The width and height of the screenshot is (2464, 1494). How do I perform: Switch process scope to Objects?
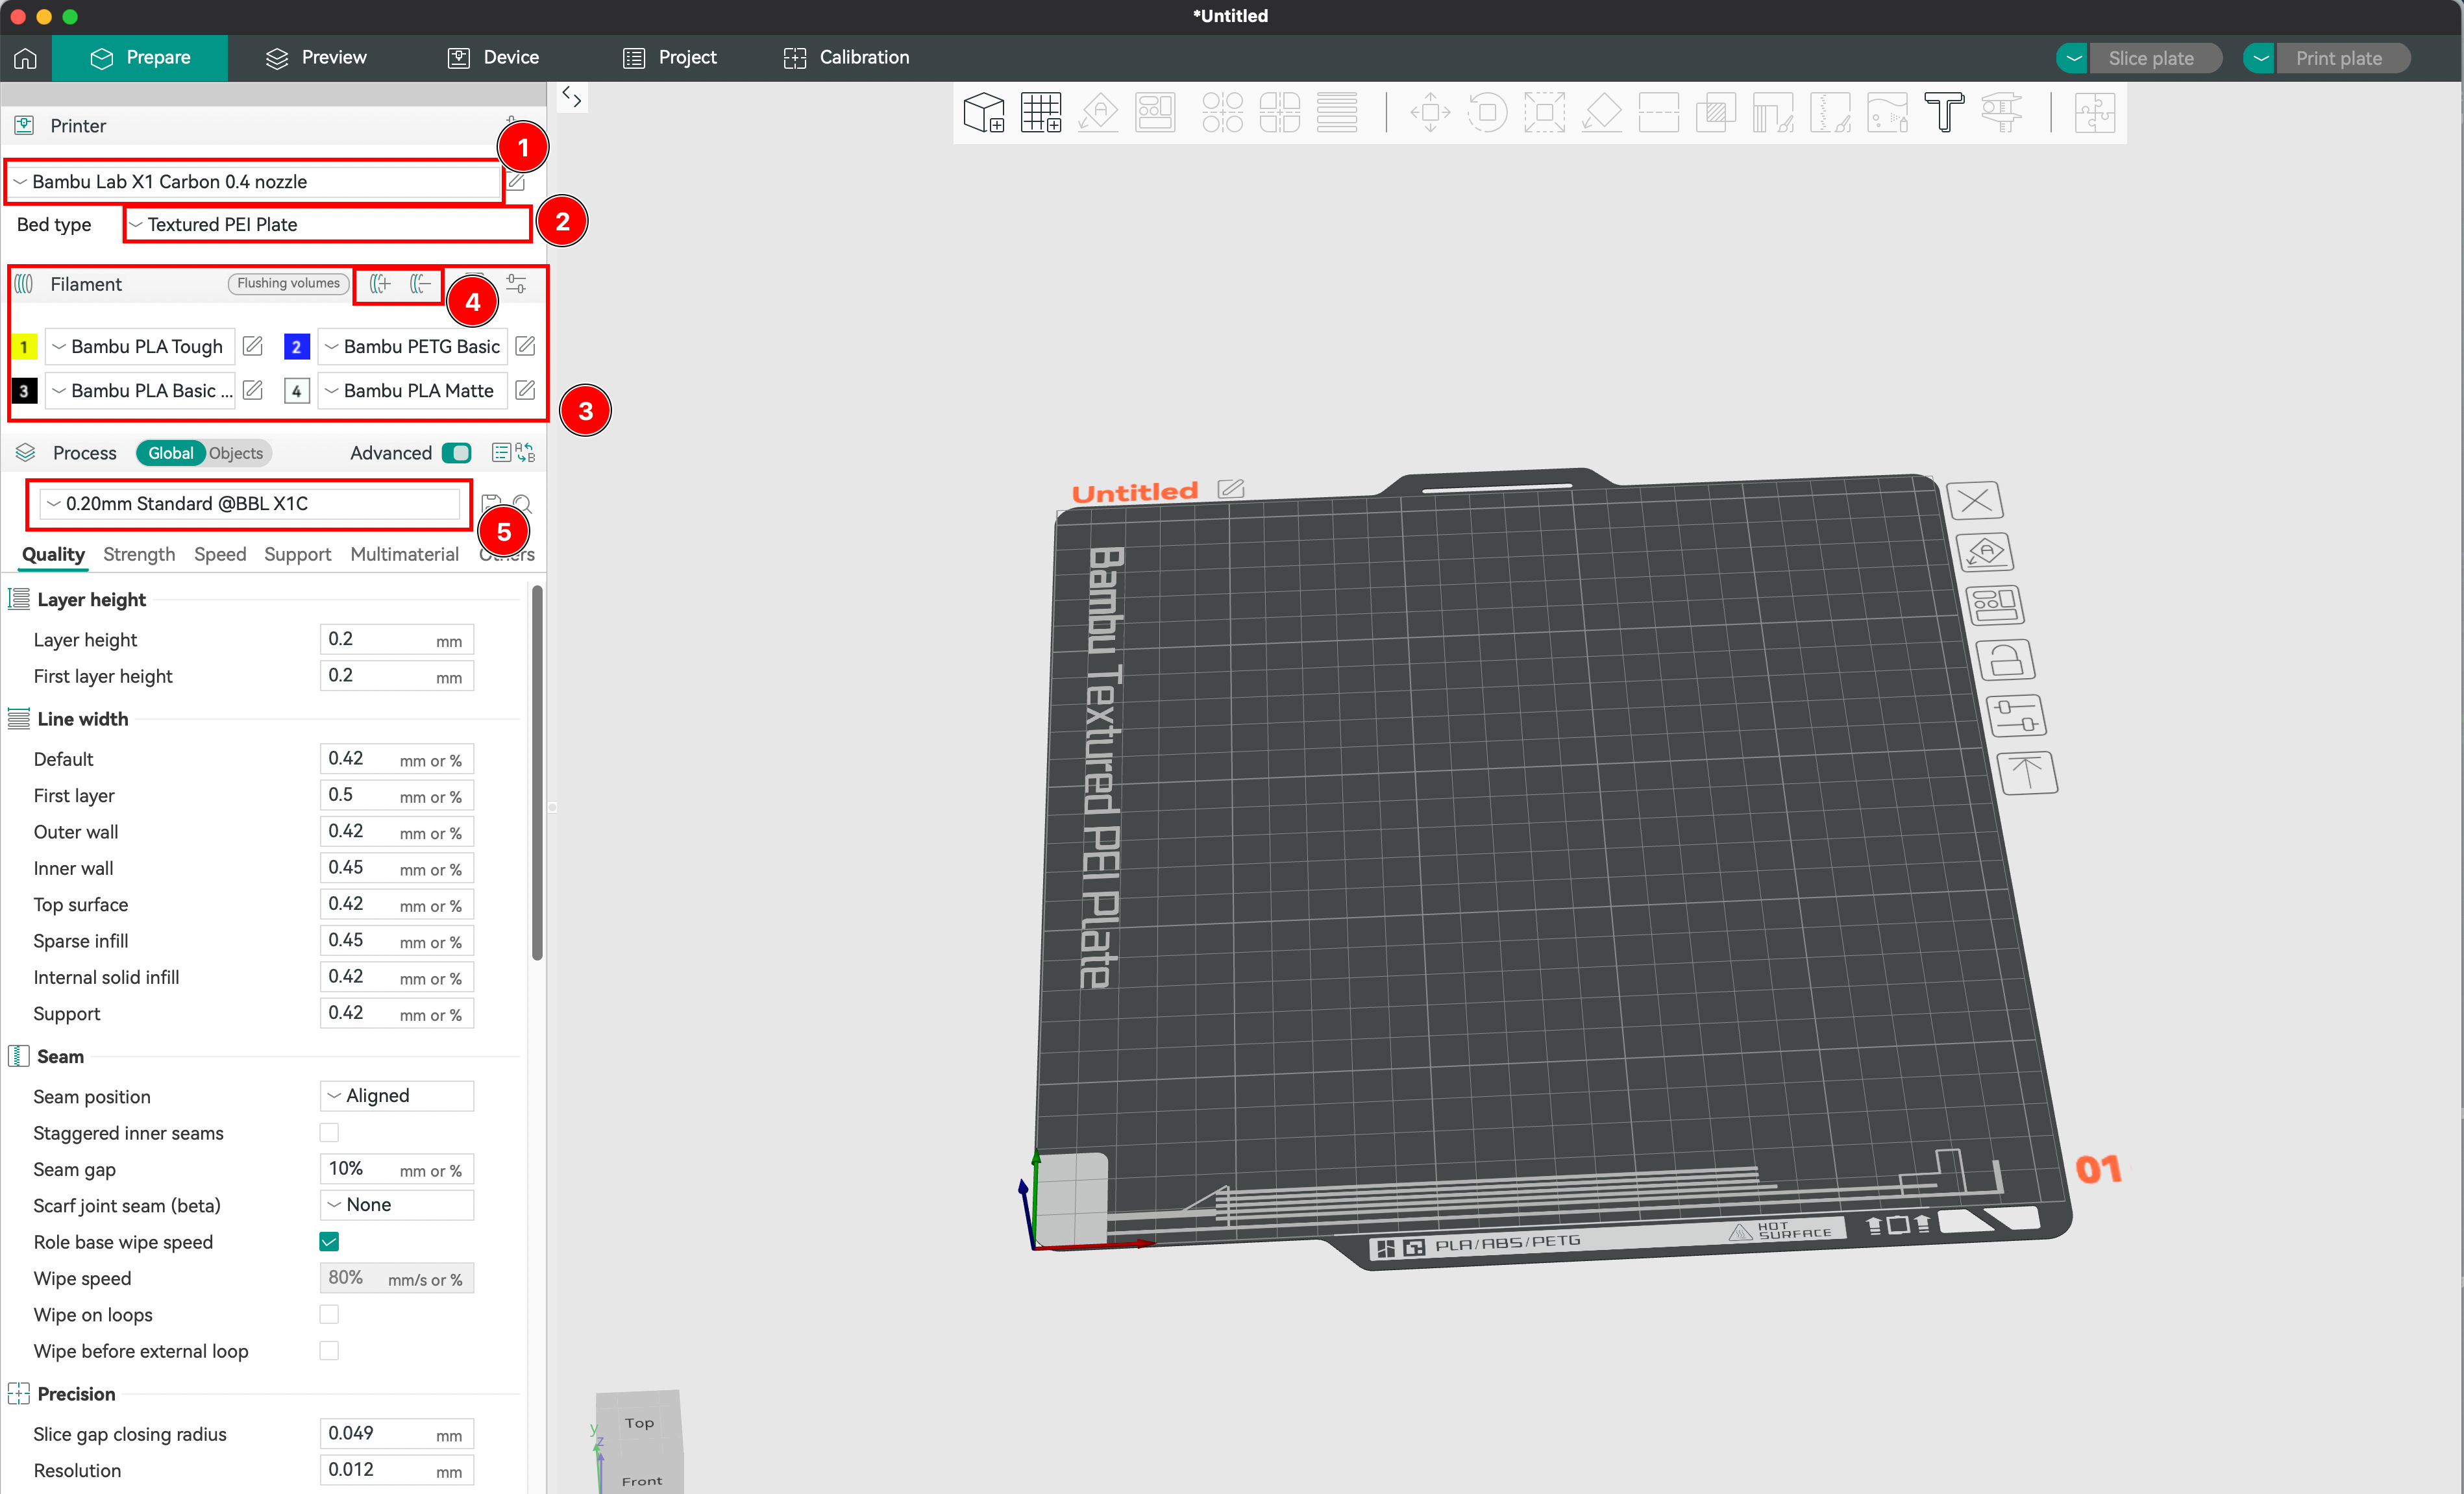point(236,453)
